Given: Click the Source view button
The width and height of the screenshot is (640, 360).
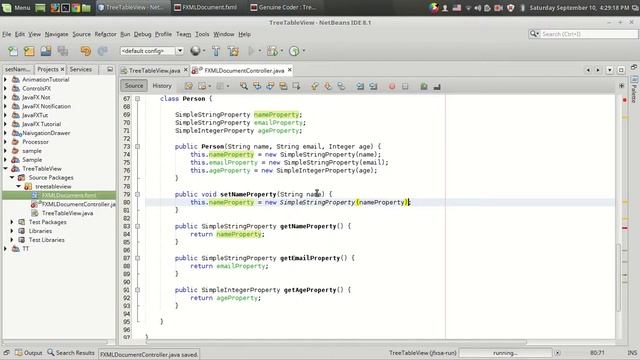Looking at the screenshot, I should tap(134, 86).
